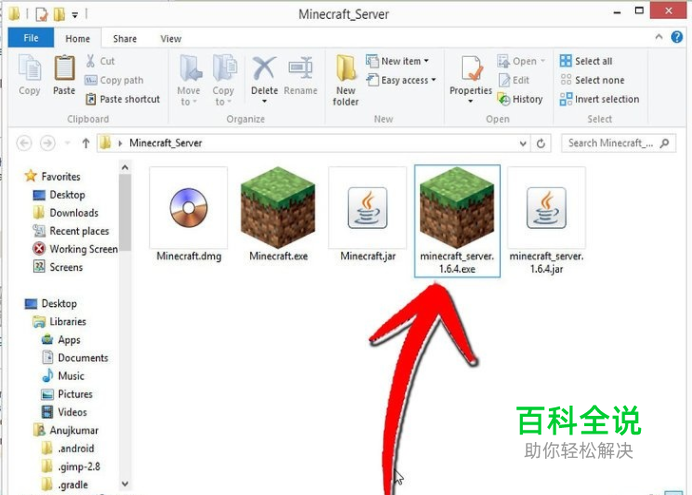Click the Search Minecraft_Server box
The width and height of the screenshot is (692, 495).
pos(618,143)
